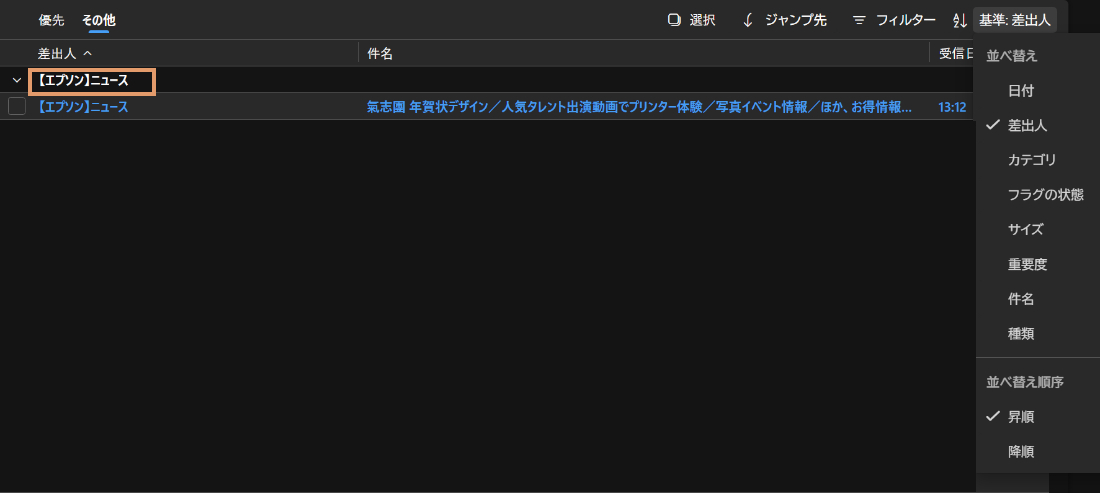Open the email with subject 氣志團 年賀状デザイン

(x=640, y=107)
